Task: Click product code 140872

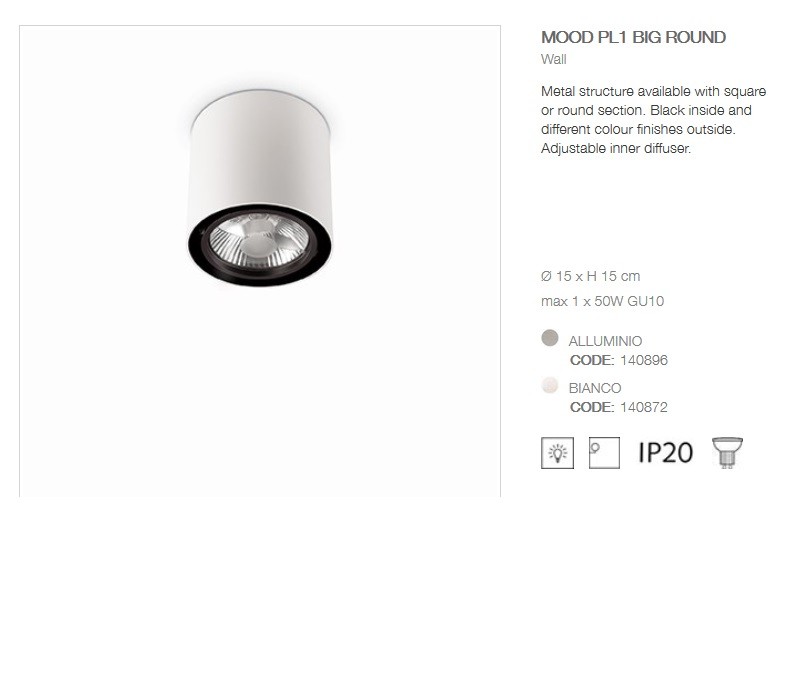Action: point(644,407)
